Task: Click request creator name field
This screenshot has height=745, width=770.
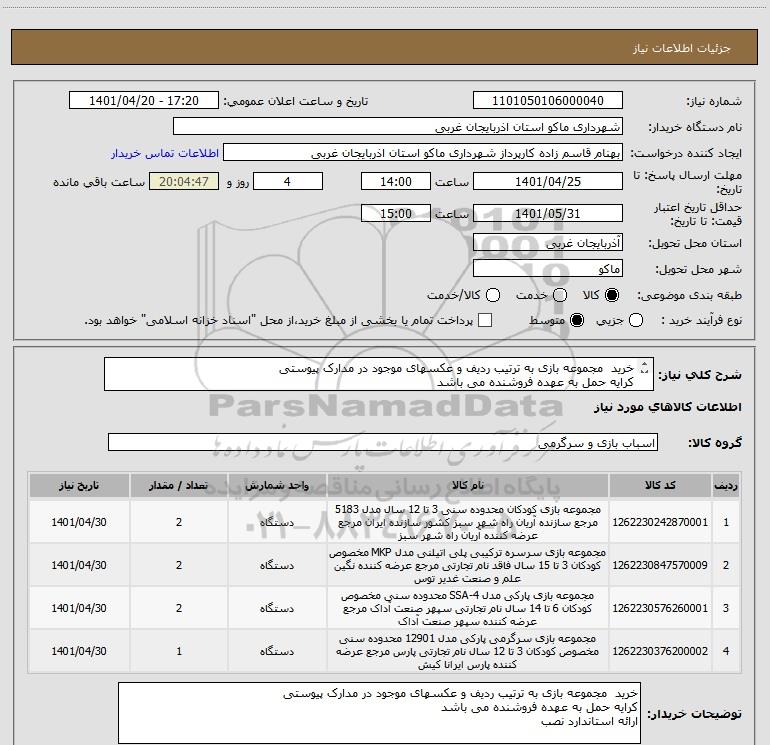Action: coord(423,153)
